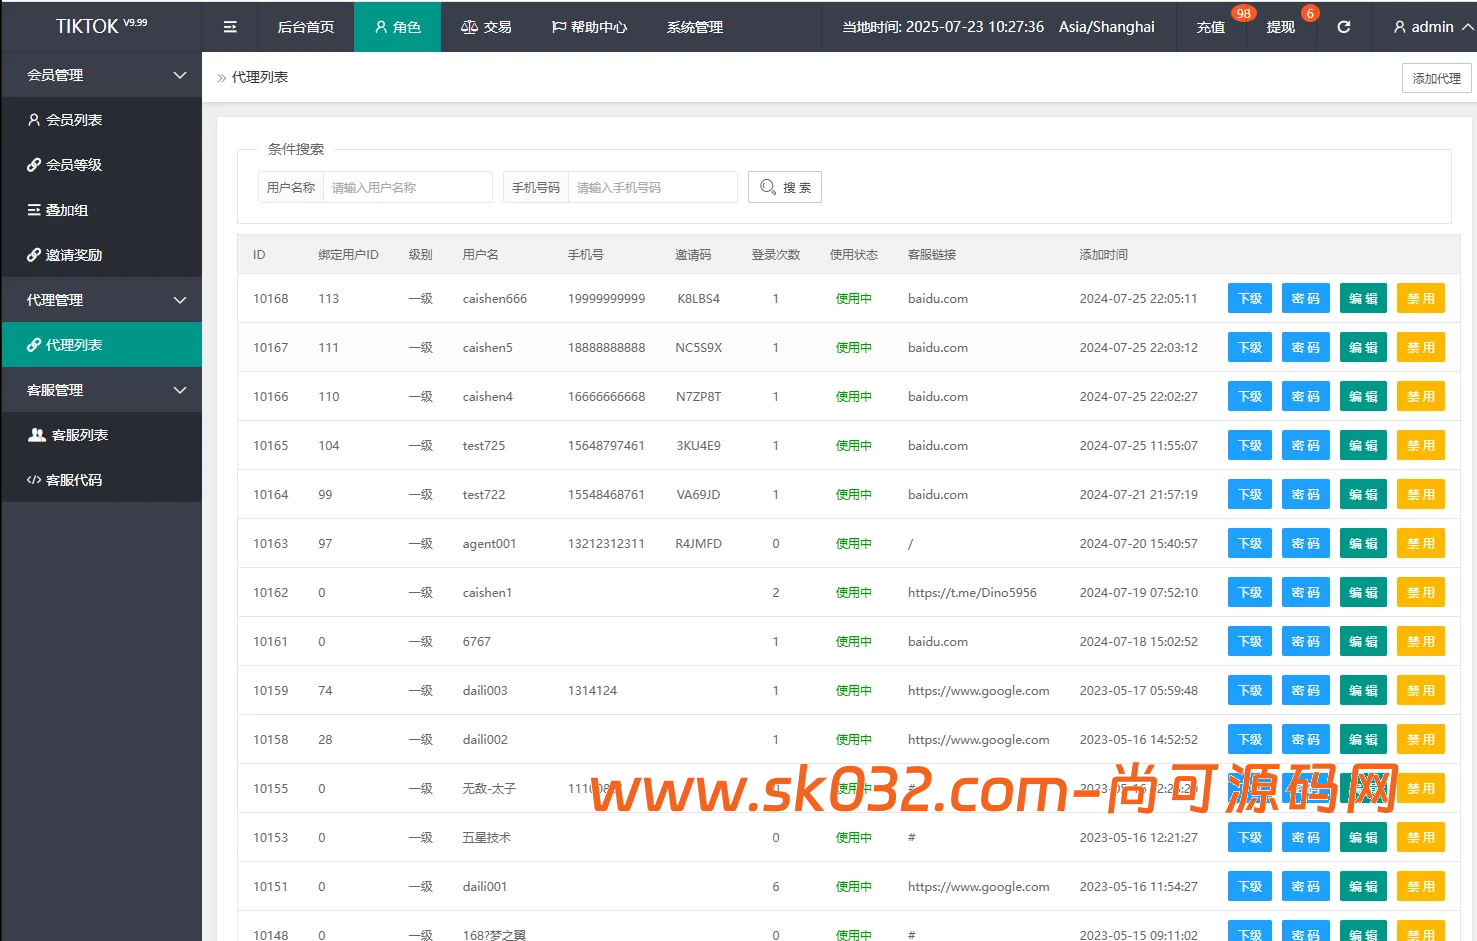Switch to 后台首页 in the top menu

click(305, 26)
